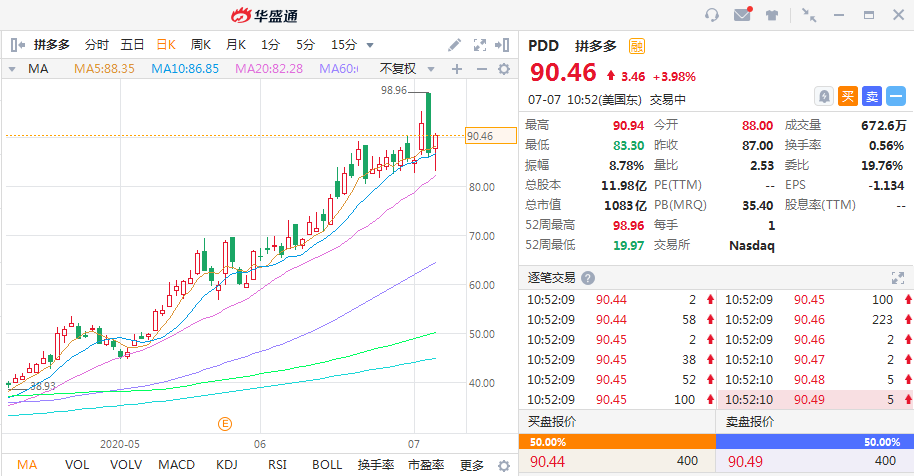Screen dimensions: 914x476
Task: Open MA indicator settings gear
Action: pos(504,69)
